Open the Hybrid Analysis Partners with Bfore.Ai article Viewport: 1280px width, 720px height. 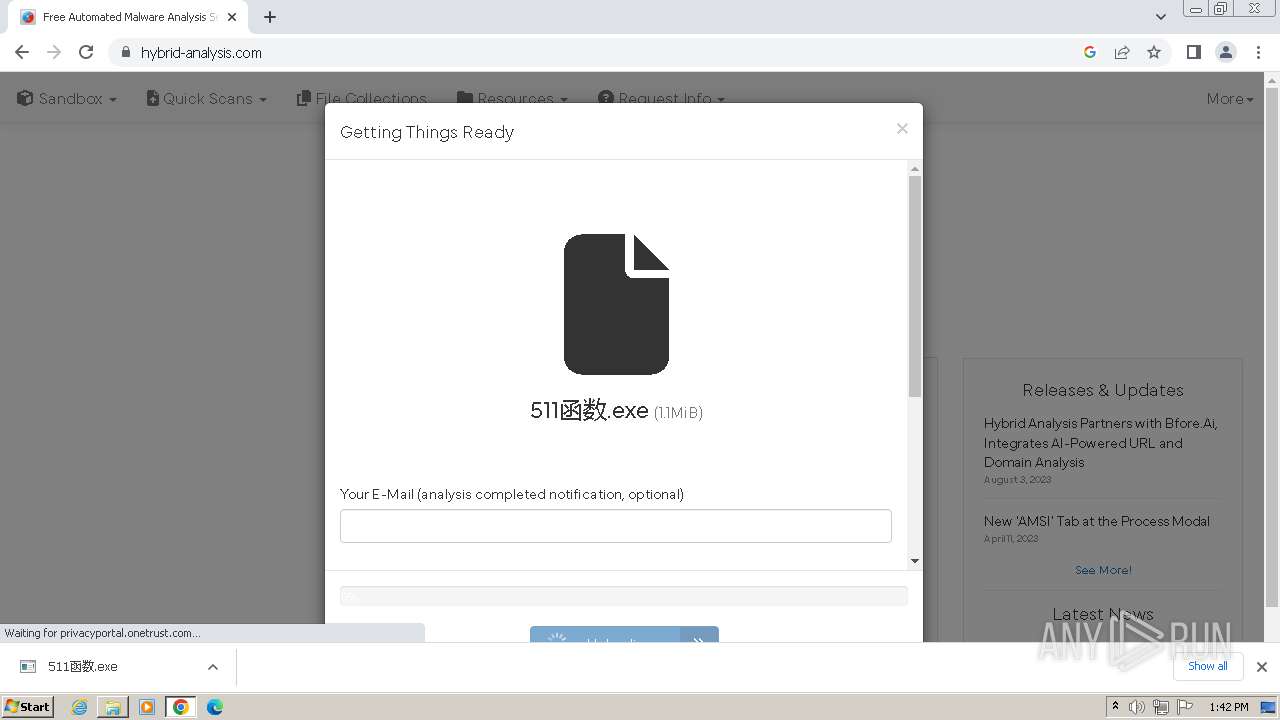pyautogui.click(x=1100, y=442)
